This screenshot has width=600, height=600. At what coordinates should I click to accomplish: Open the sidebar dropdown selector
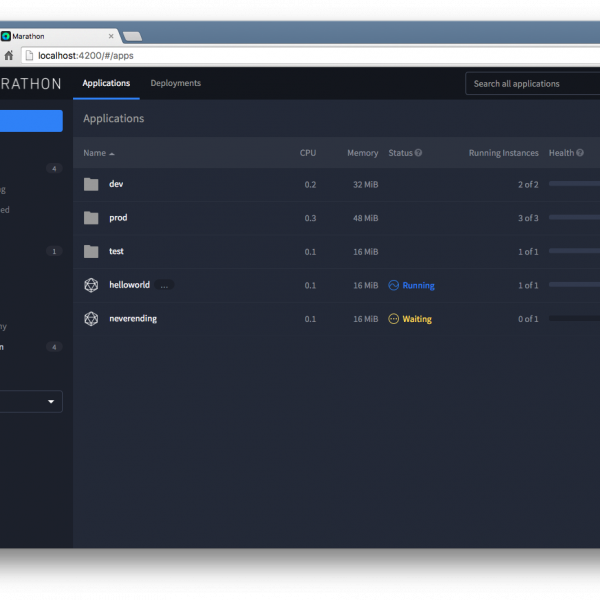click(31, 401)
